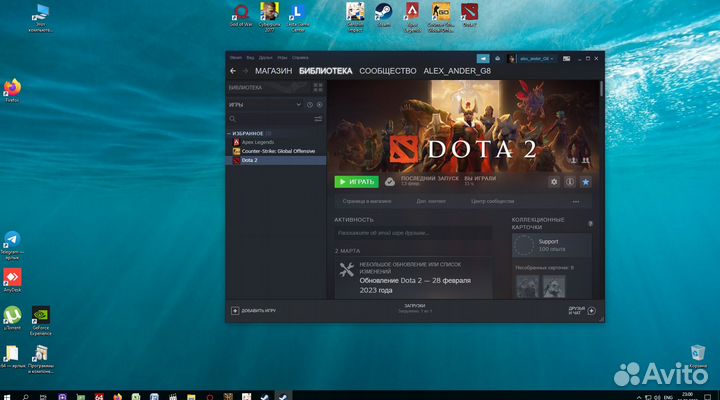Viewport: 720px width, 400px height.
Task: Open the Steam desktop shortcut
Action: (383, 15)
